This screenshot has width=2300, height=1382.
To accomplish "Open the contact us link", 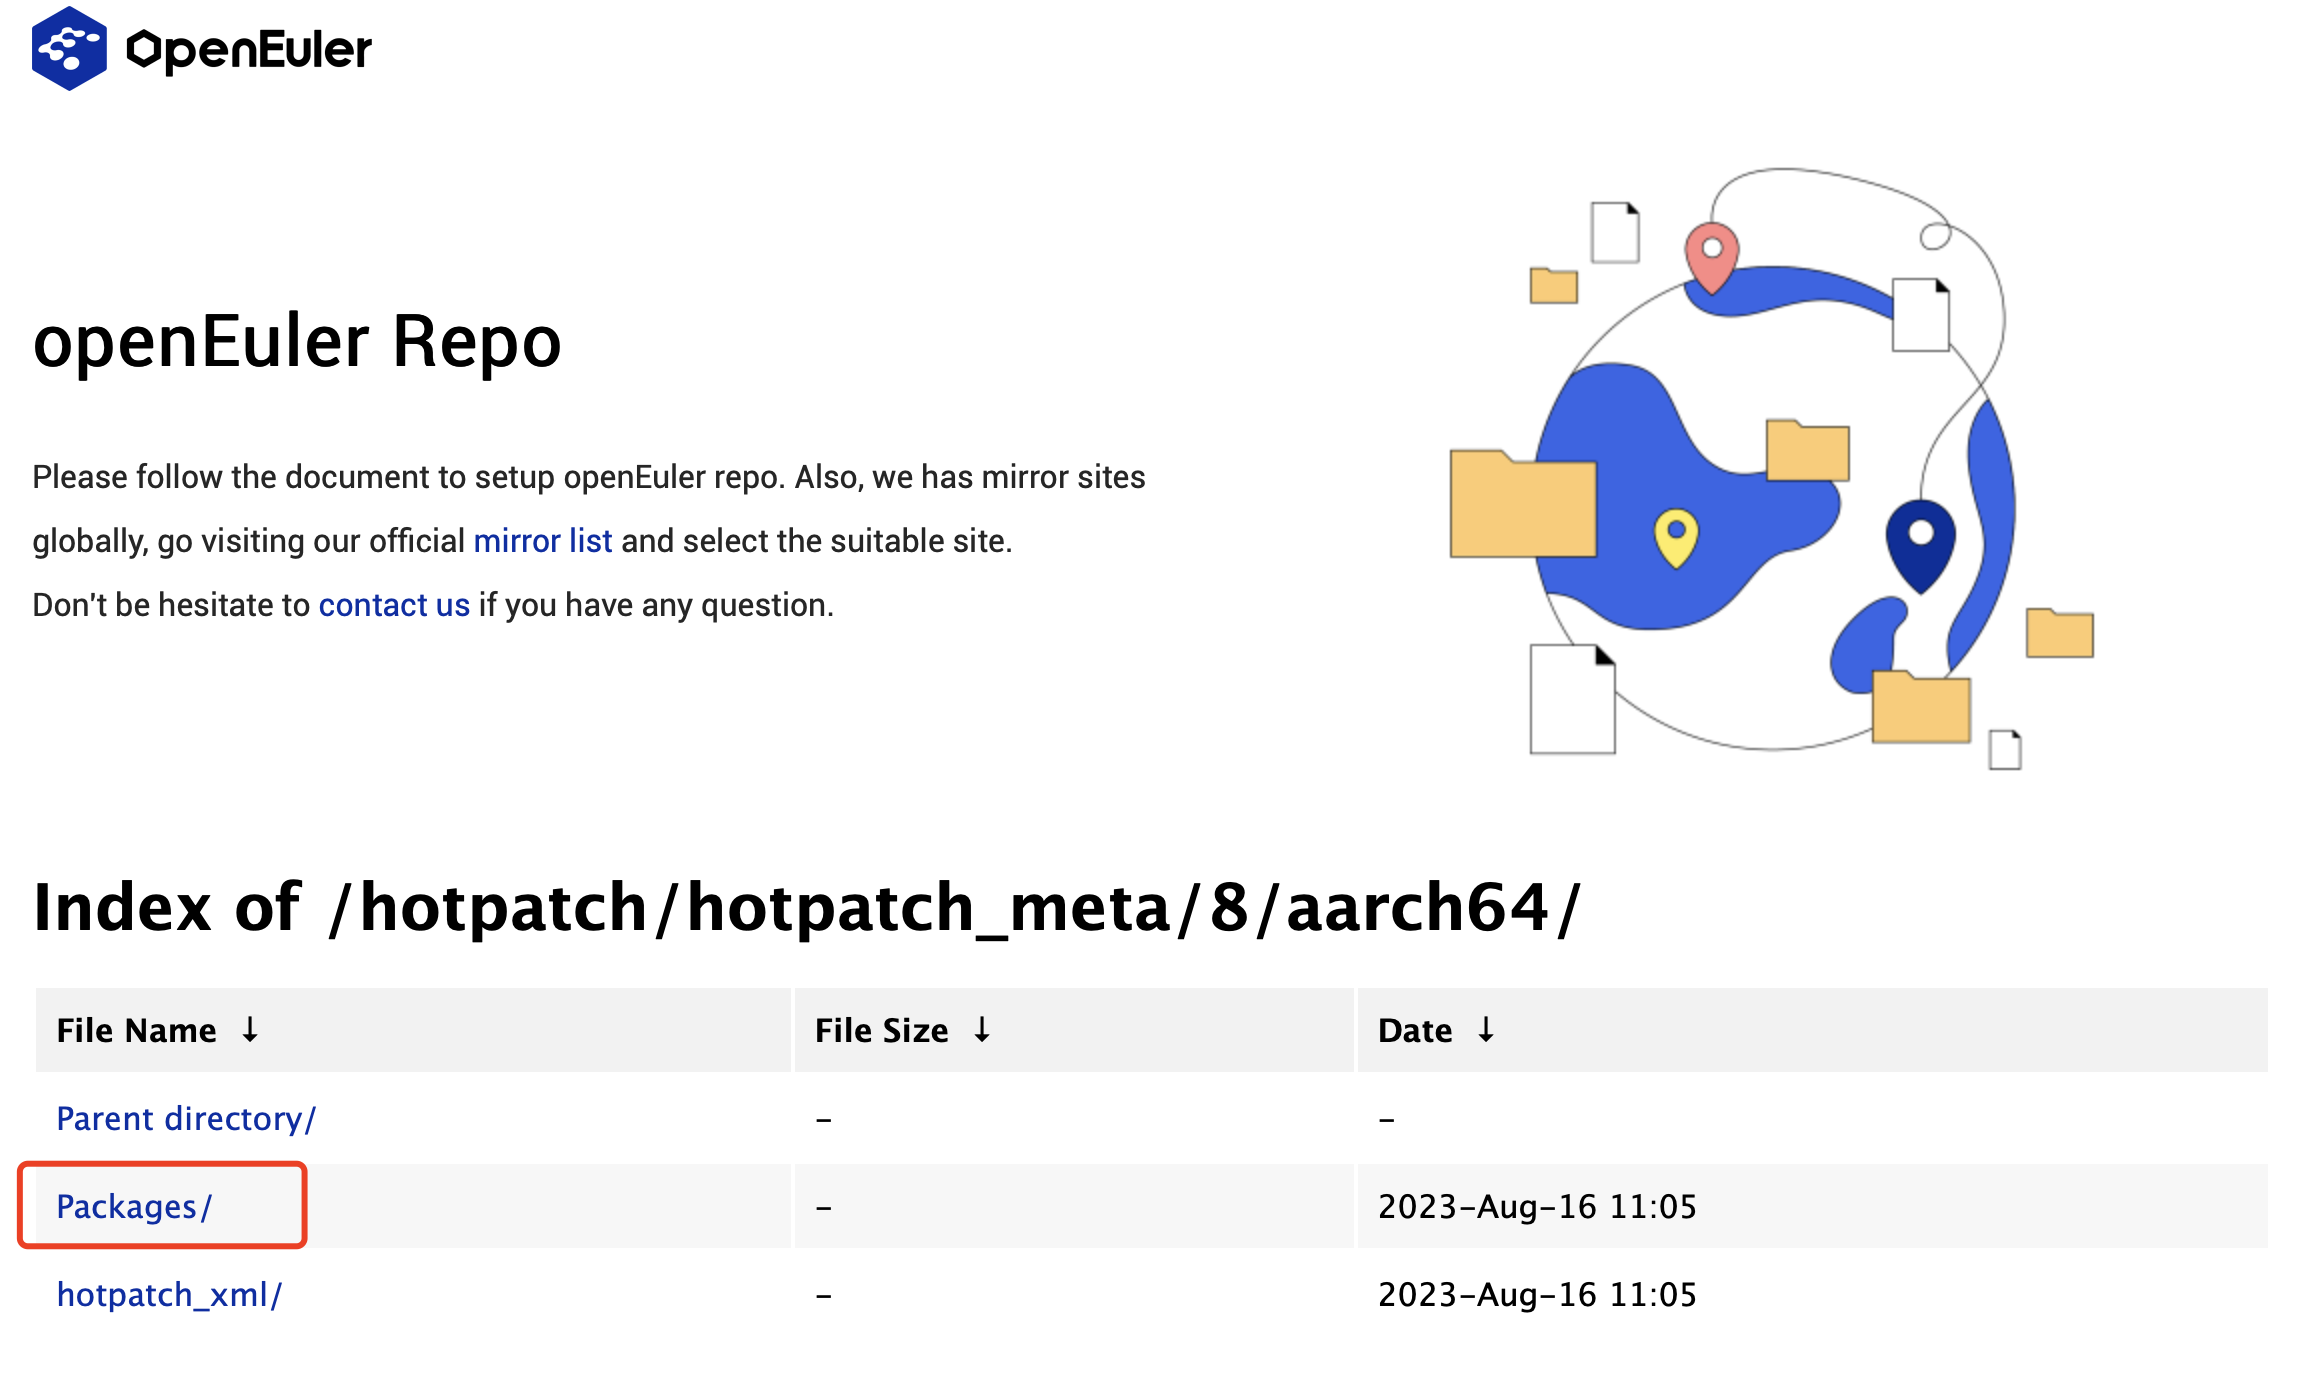I will [x=394, y=605].
